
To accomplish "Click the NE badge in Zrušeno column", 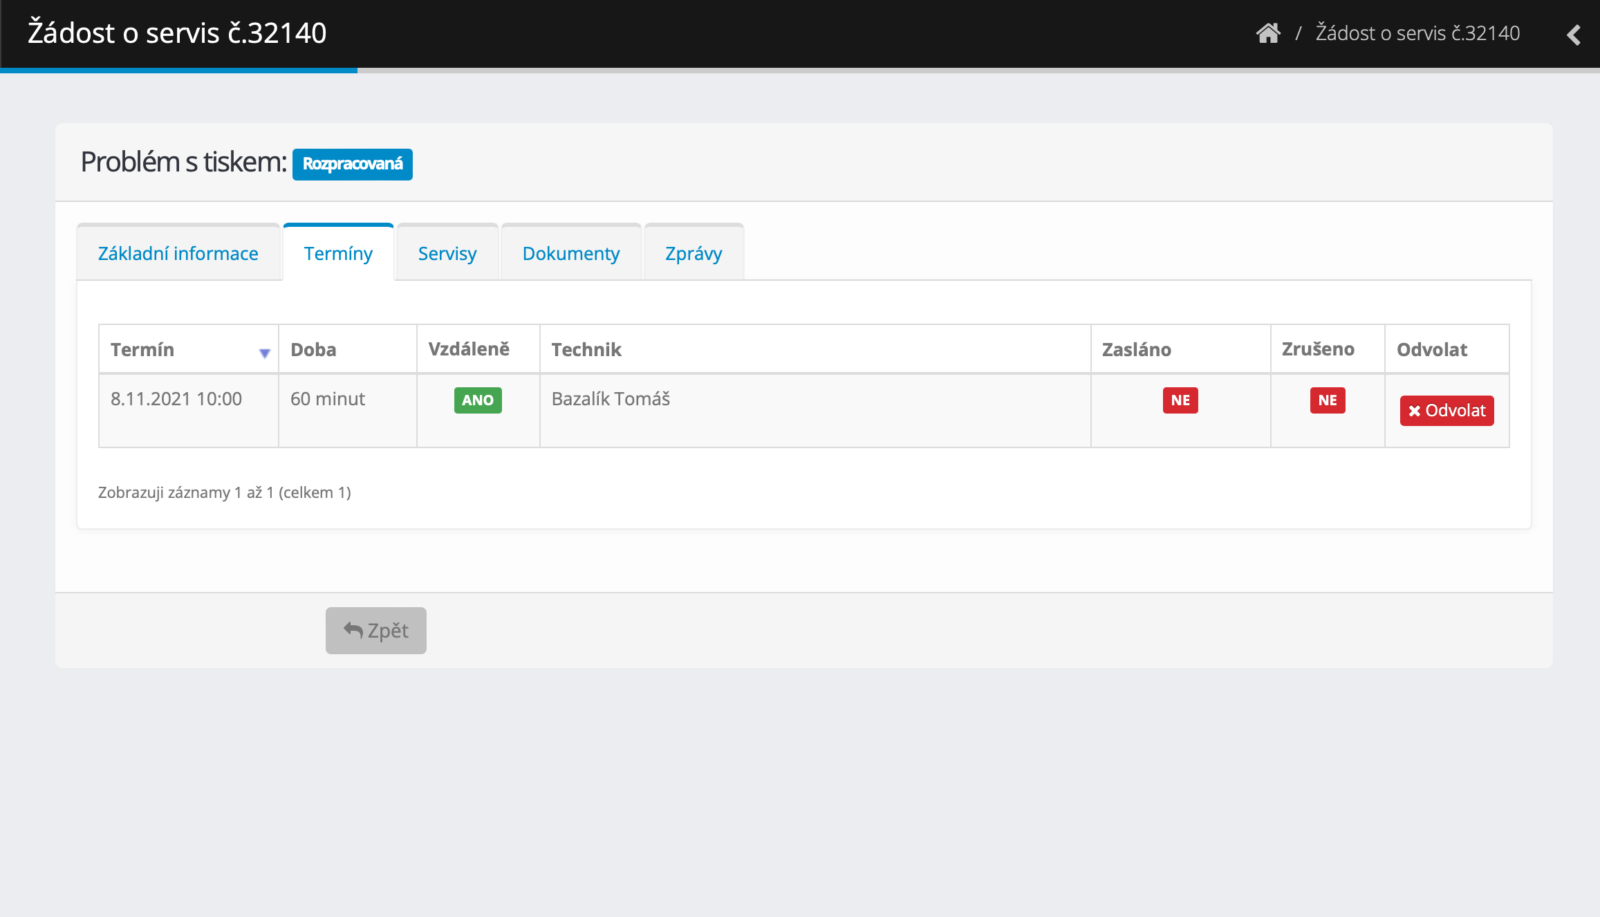I will pyautogui.click(x=1327, y=400).
